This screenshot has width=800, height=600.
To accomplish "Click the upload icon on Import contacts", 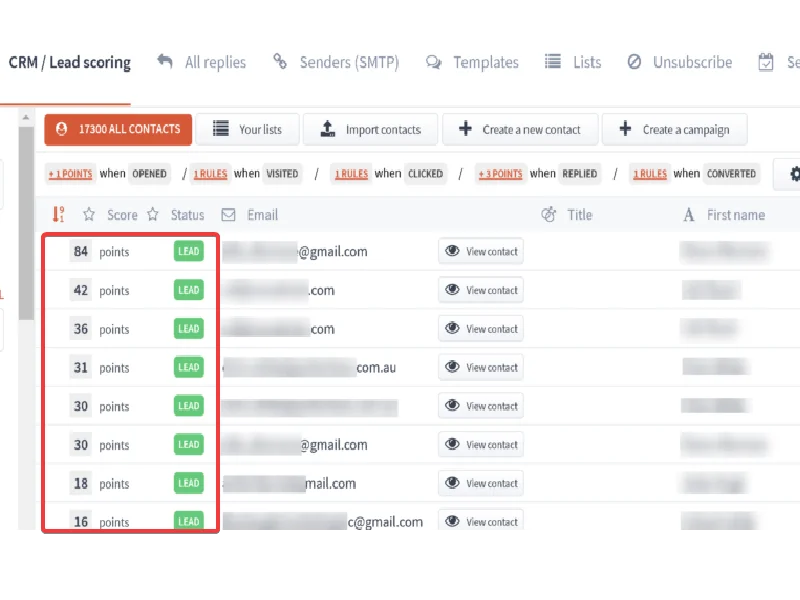I will (328, 129).
